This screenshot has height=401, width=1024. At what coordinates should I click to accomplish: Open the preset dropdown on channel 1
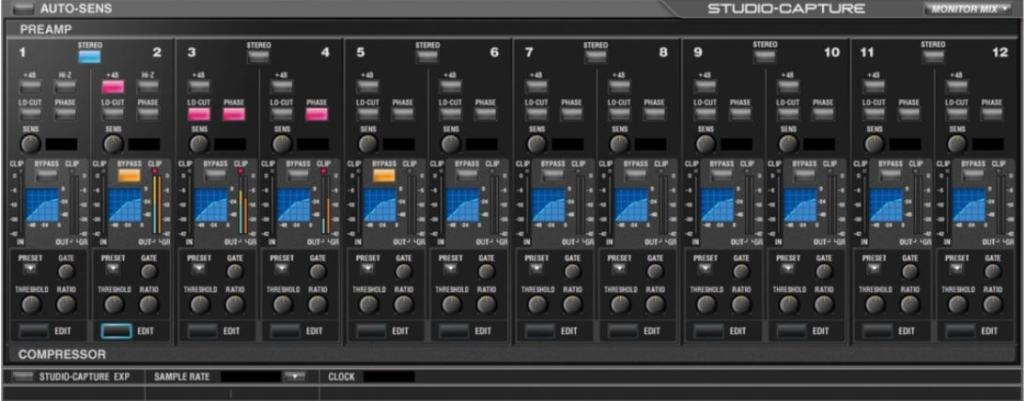coord(31,269)
